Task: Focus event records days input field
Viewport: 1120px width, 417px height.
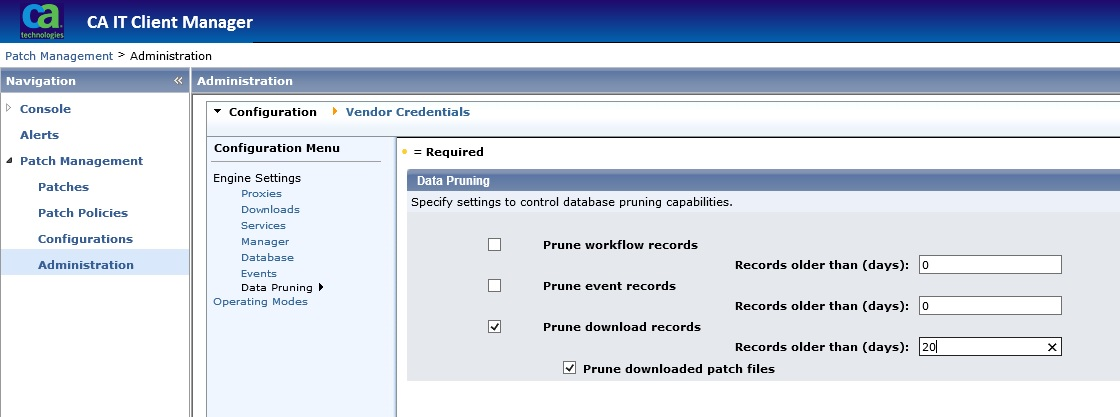Action: pos(990,306)
